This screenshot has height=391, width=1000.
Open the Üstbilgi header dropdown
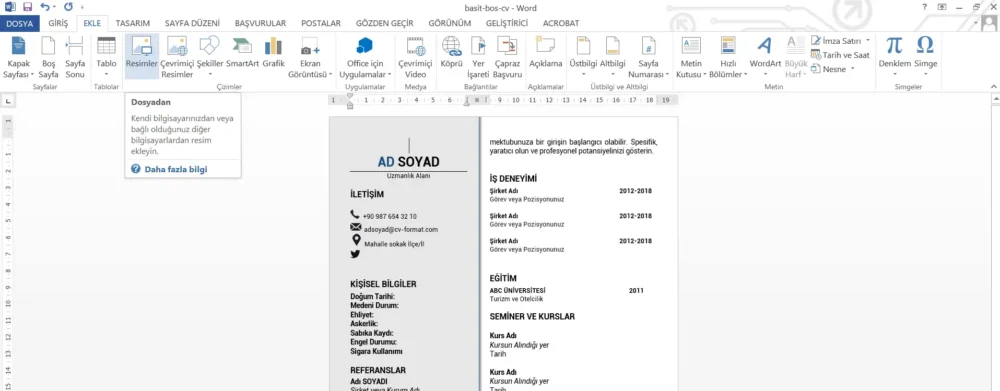coord(583,57)
